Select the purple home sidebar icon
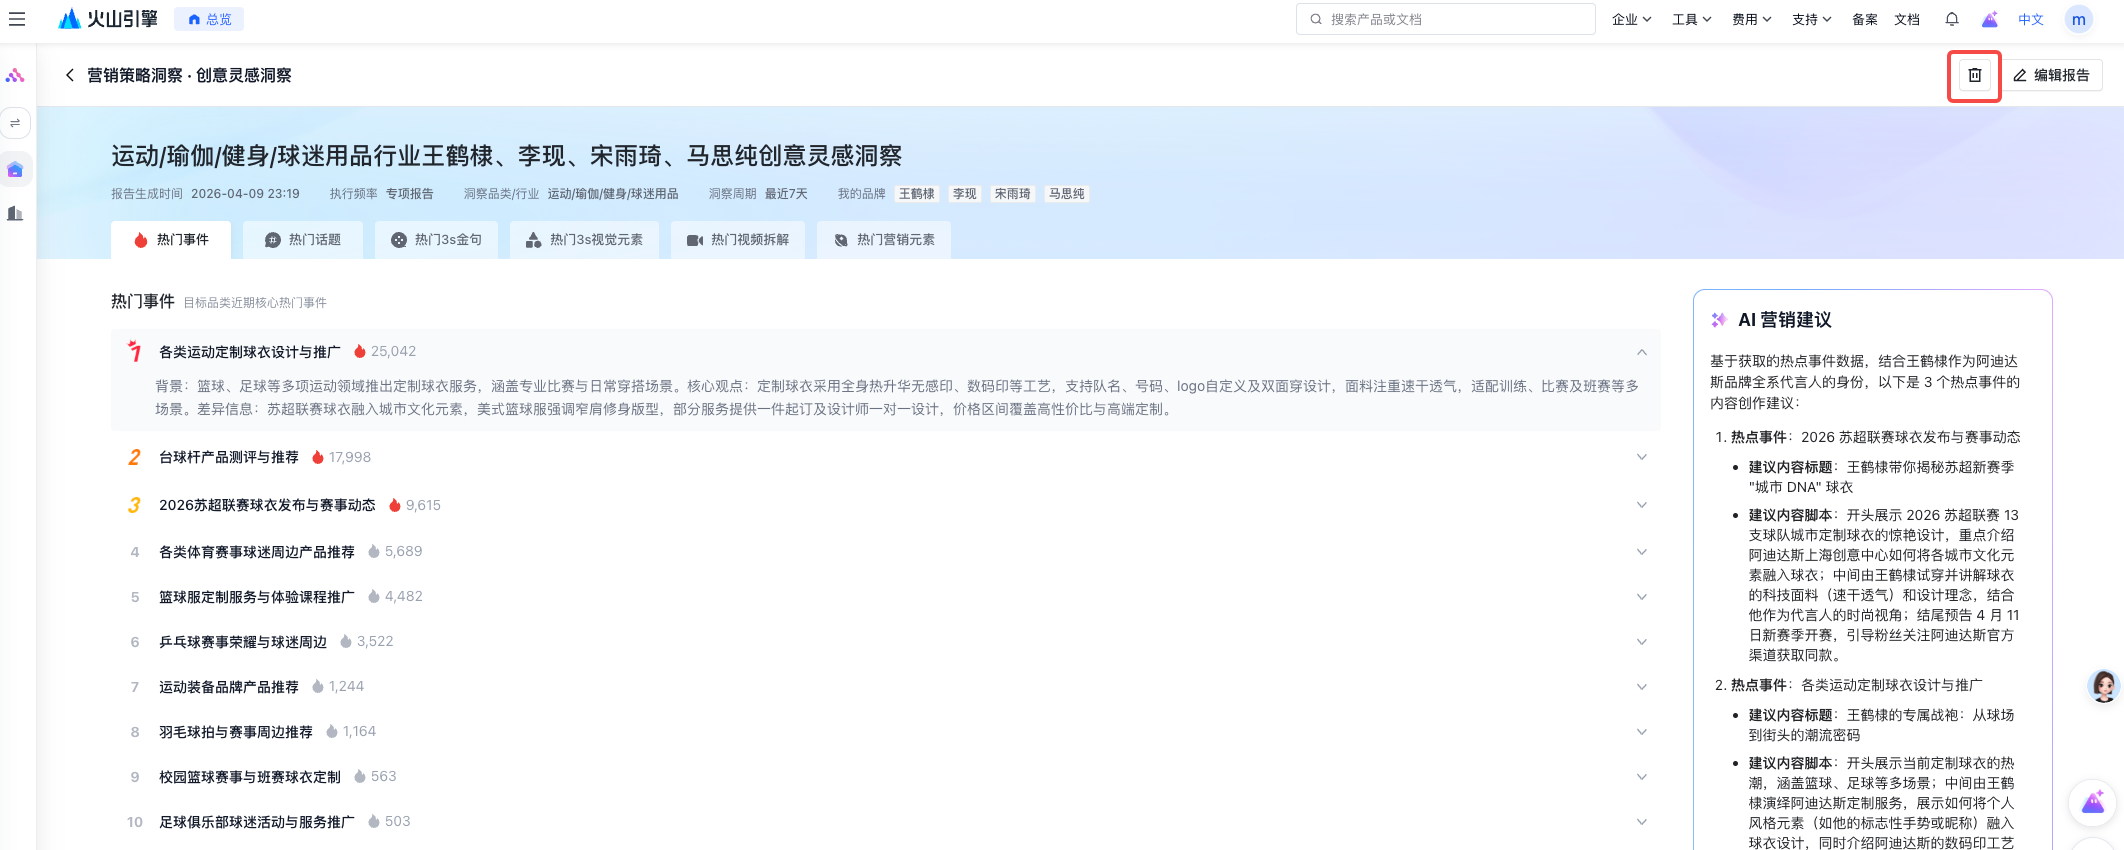The image size is (2124, 850). [x=15, y=170]
